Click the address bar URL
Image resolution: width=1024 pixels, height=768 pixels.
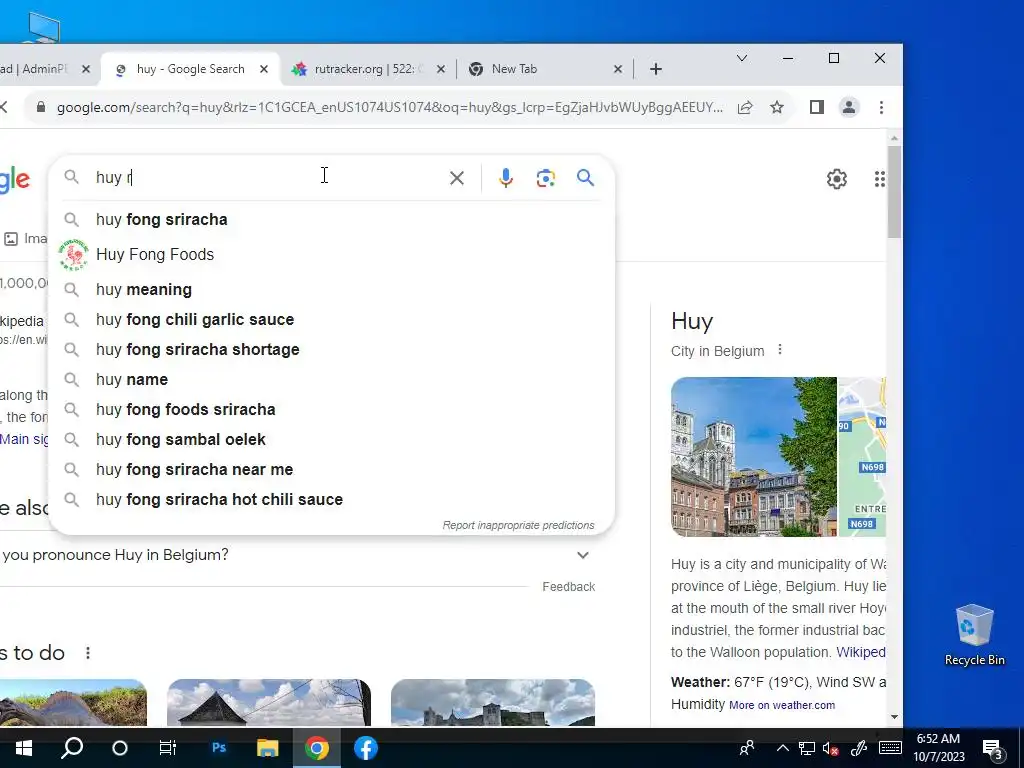(x=389, y=107)
